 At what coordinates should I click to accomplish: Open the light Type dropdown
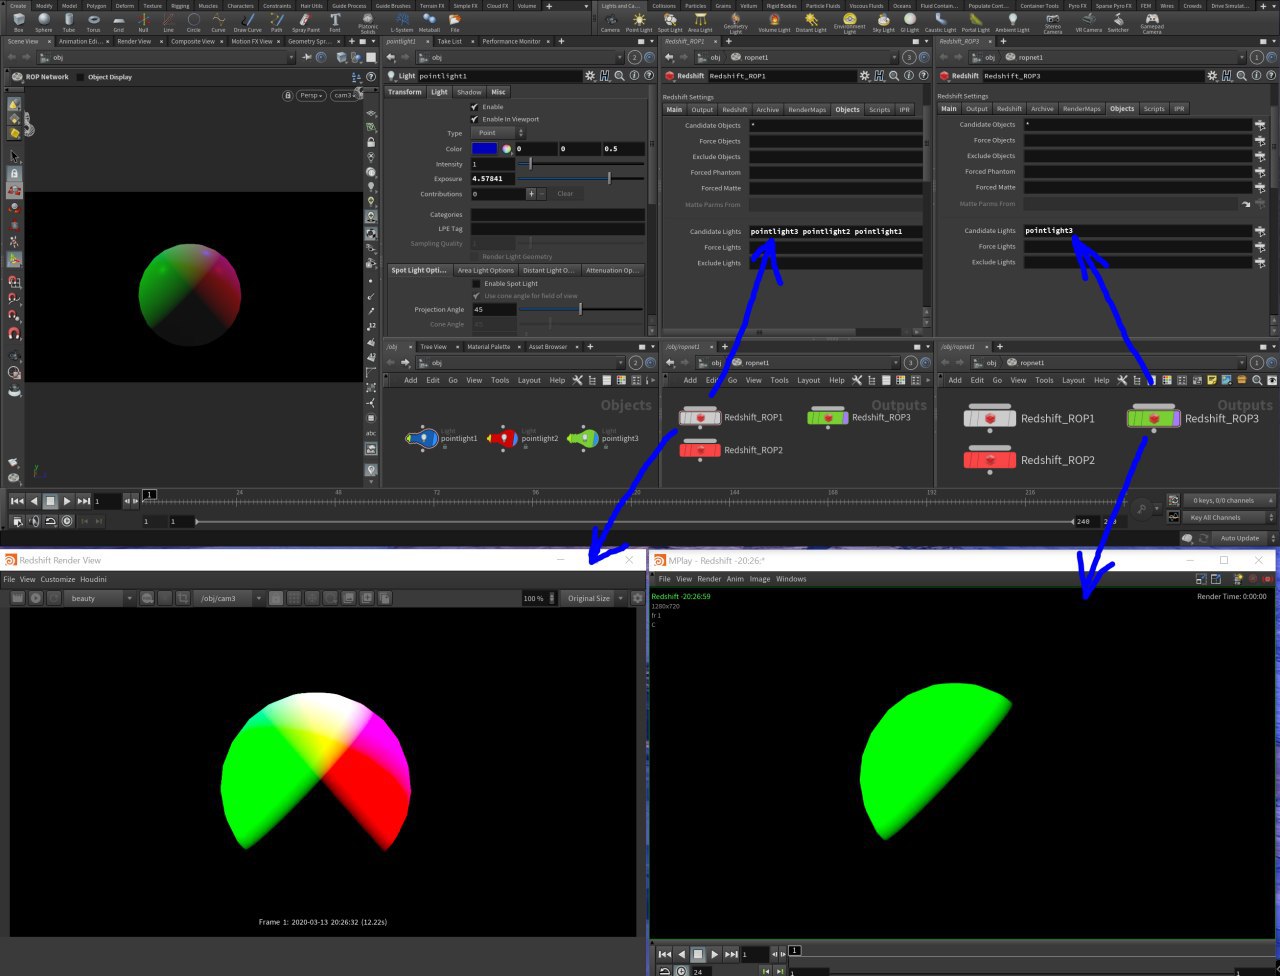coord(497,133)
